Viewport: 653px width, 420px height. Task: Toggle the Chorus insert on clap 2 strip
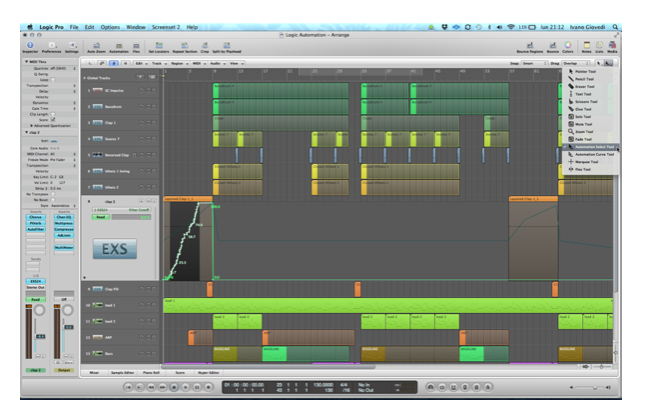click(35, 217)
